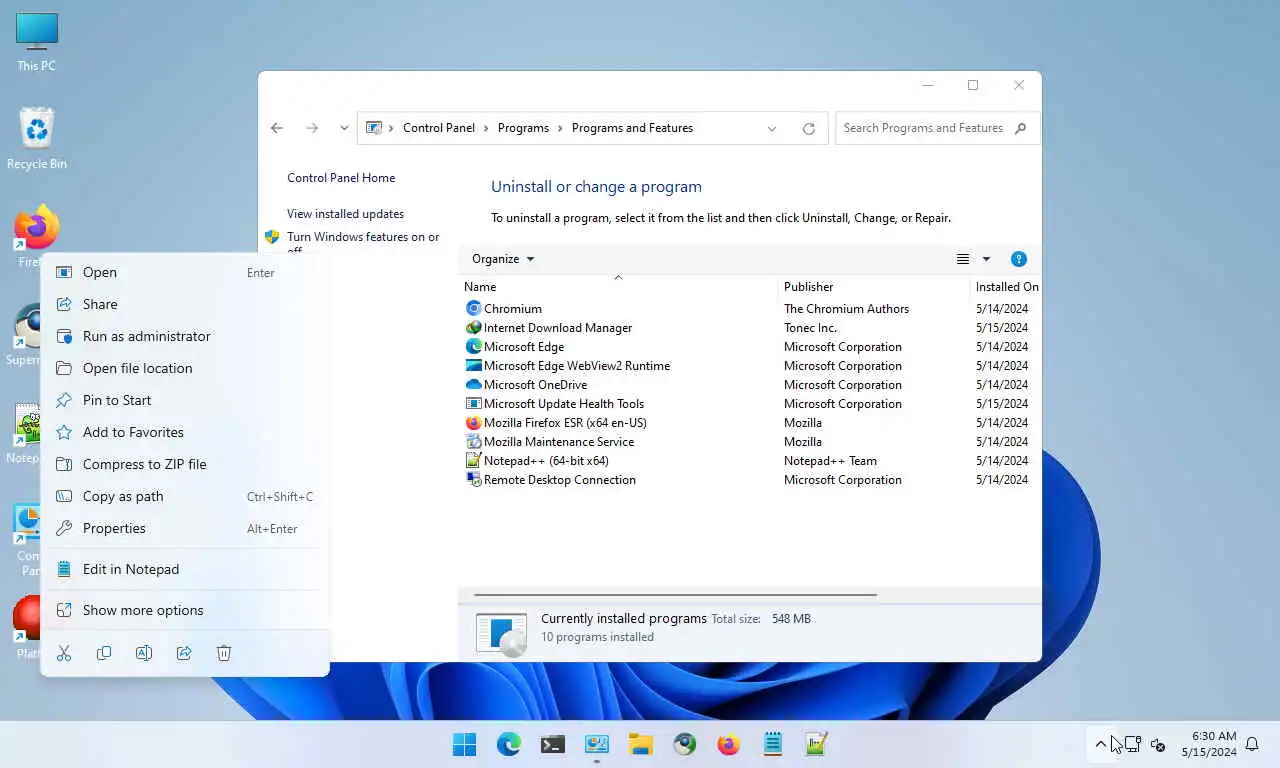Viewport: 1280px width, 768px height.
Task: Select the Mozilla Maintenance Service row
Action: click(750, 442)
